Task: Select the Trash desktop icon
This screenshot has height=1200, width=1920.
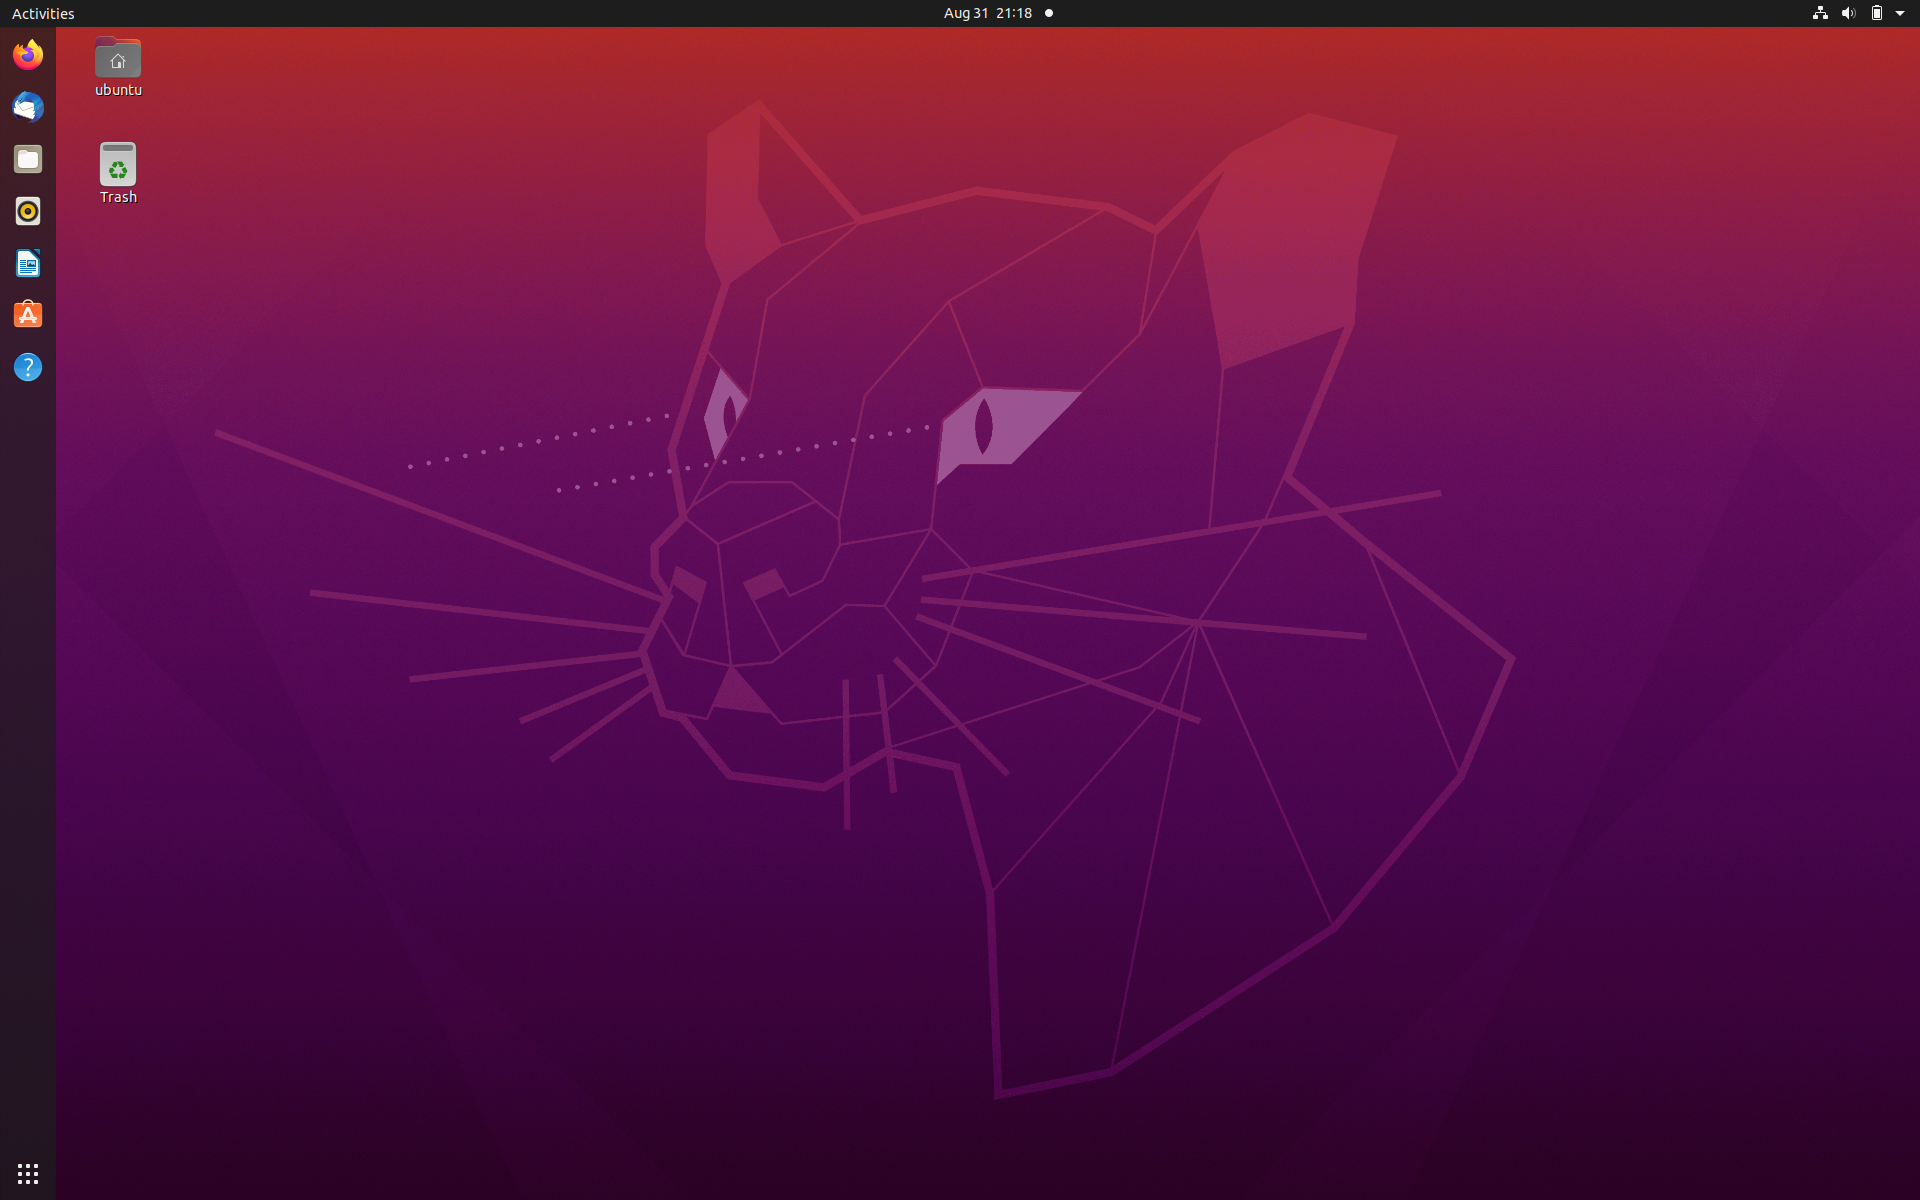Action: tap(118, 164)
